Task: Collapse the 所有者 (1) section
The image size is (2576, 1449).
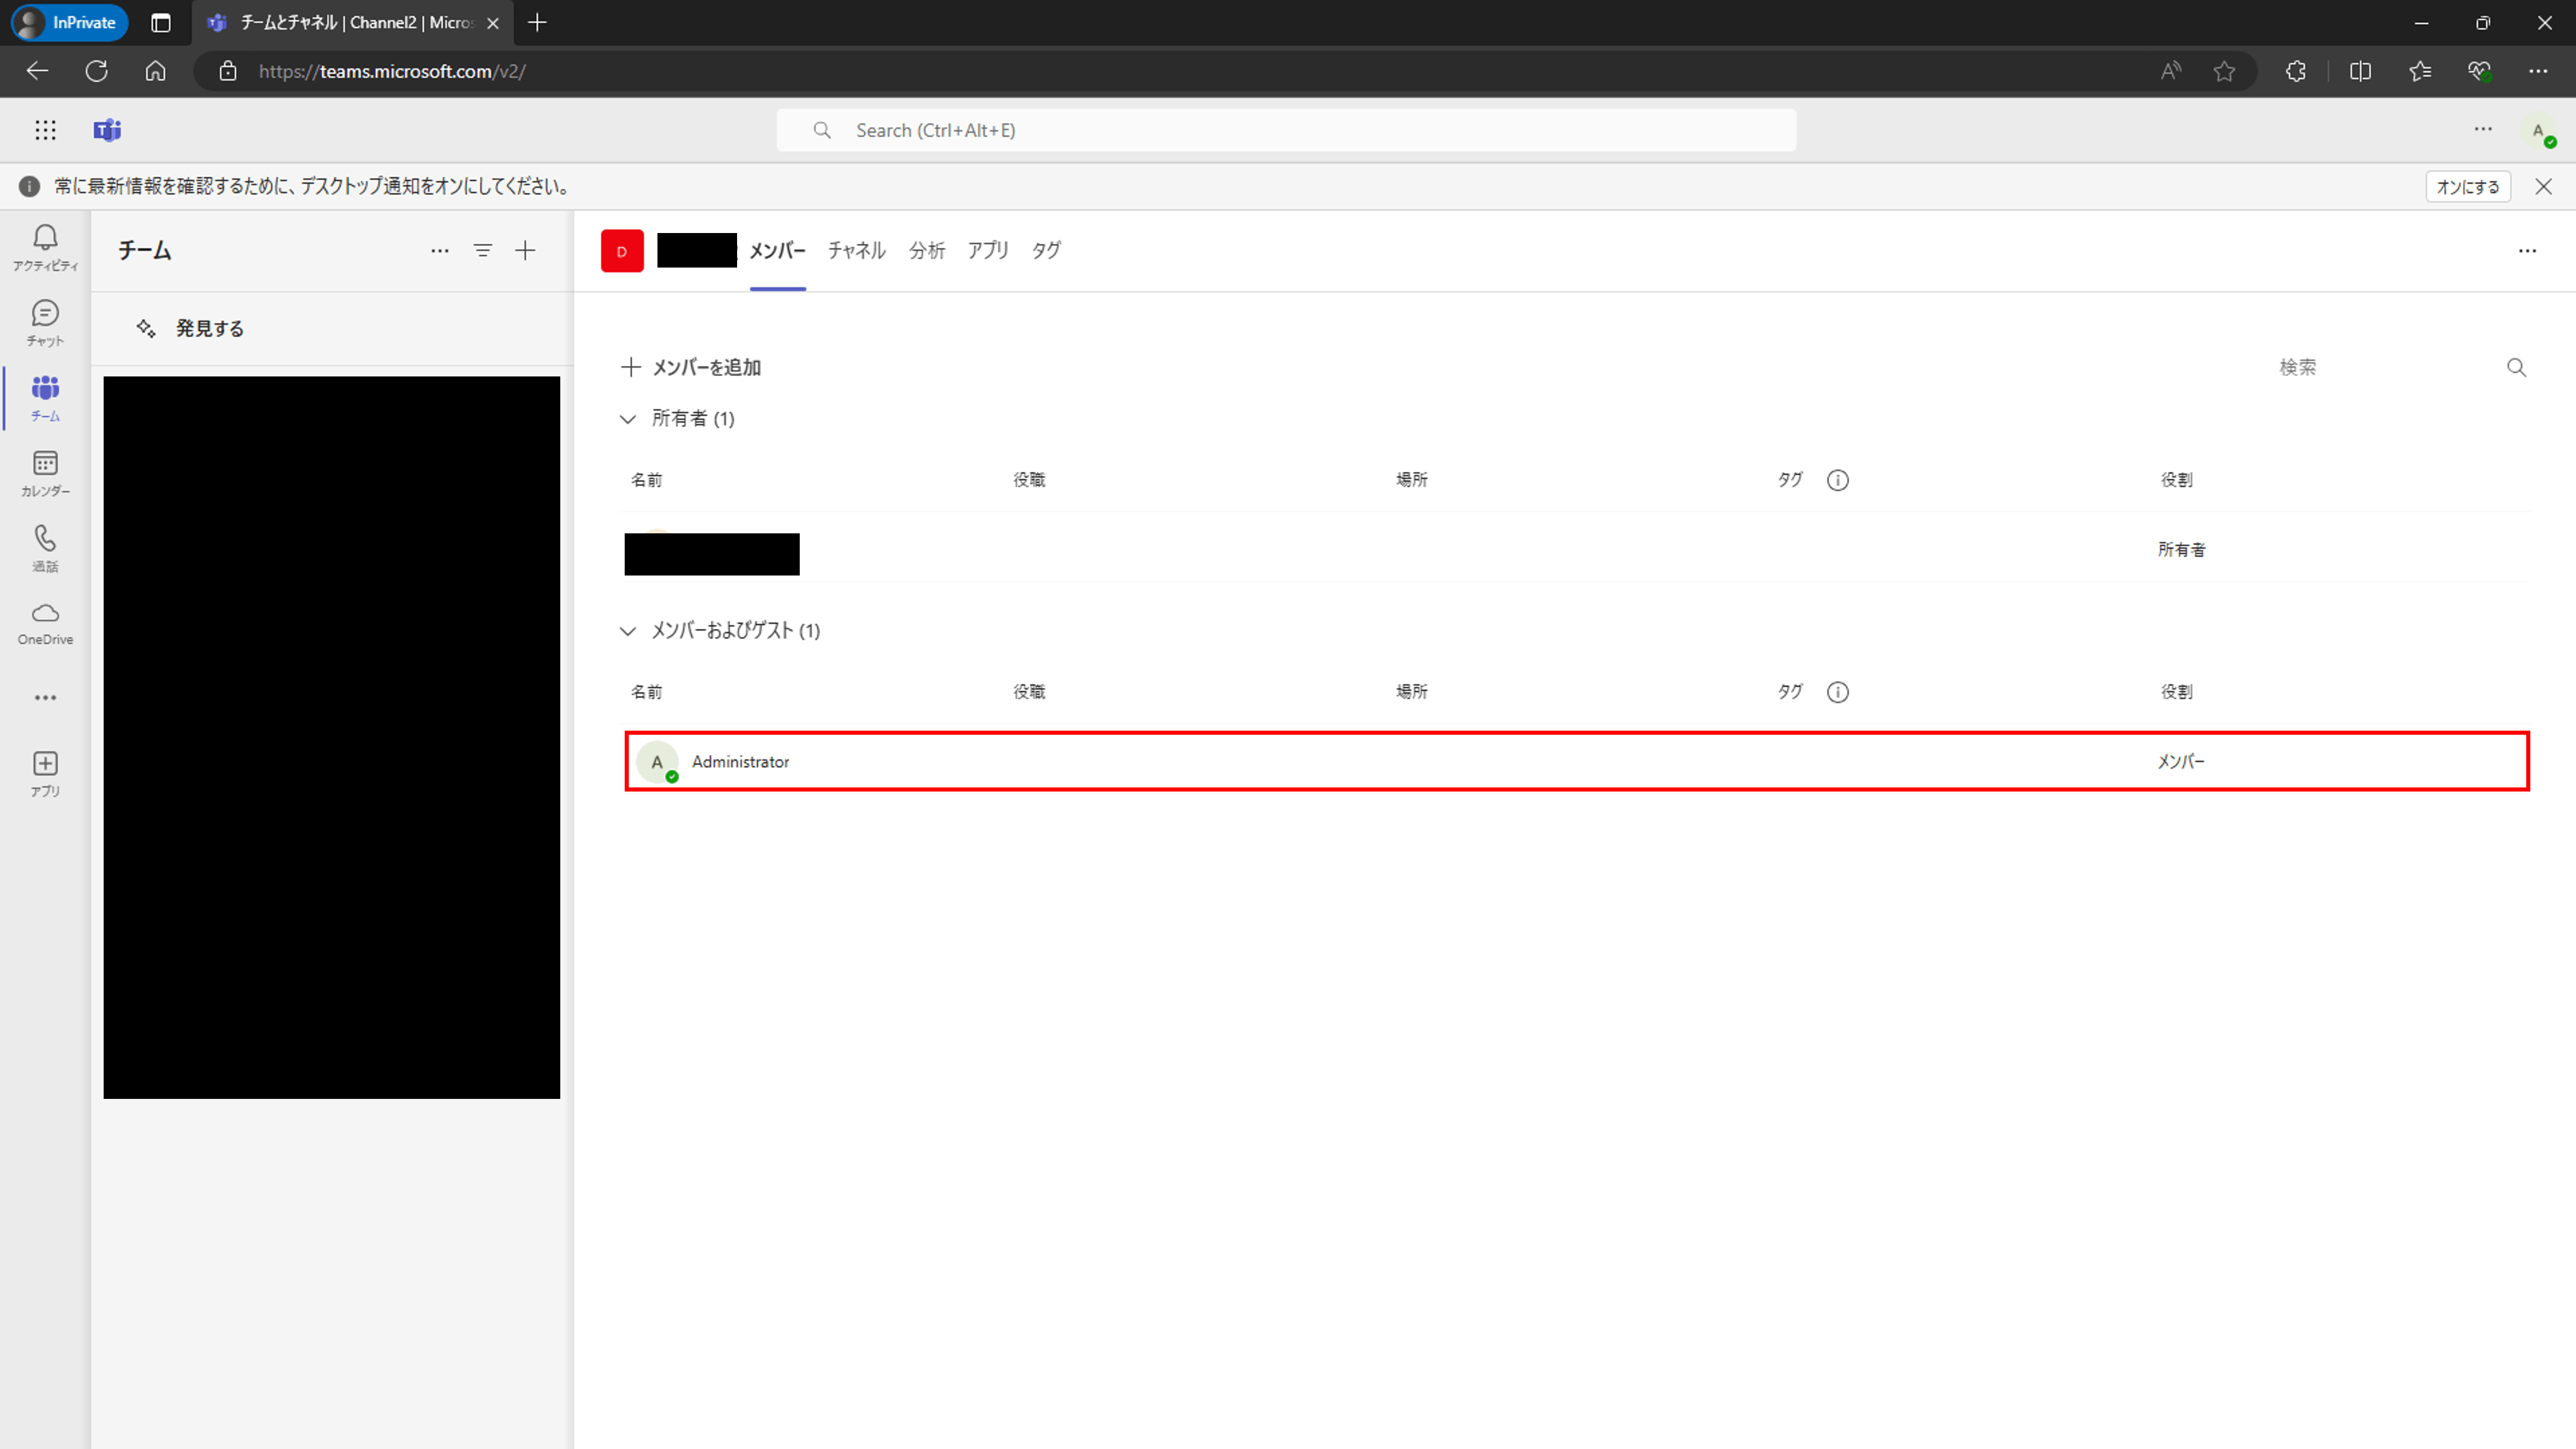Action: click(628, 419)
